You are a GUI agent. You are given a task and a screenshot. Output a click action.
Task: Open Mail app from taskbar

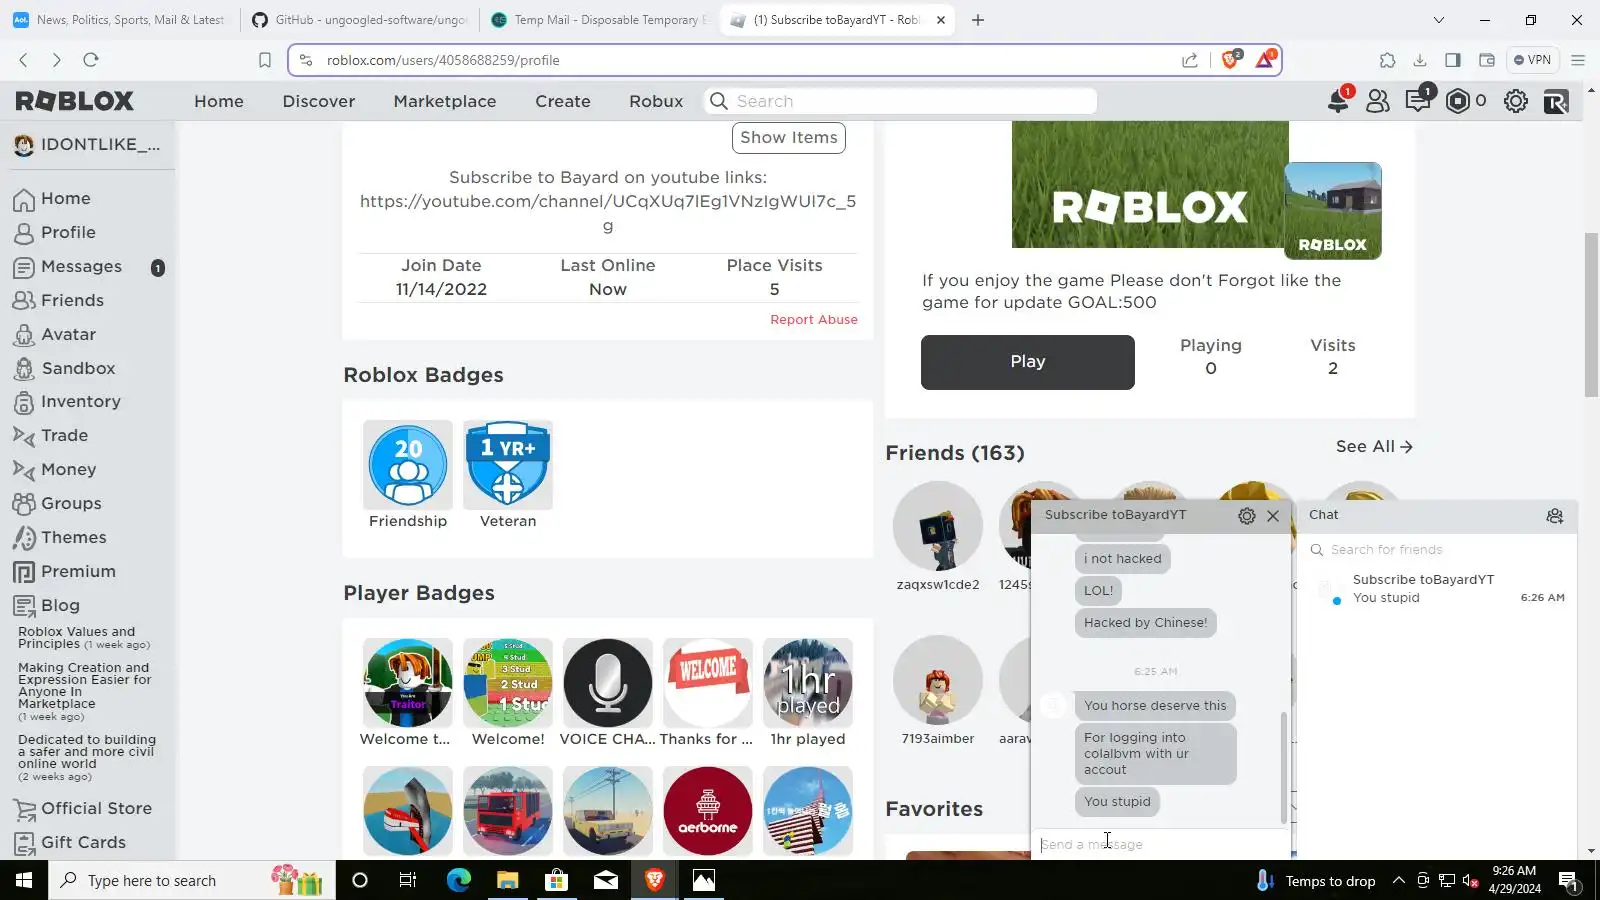[606, 880]
